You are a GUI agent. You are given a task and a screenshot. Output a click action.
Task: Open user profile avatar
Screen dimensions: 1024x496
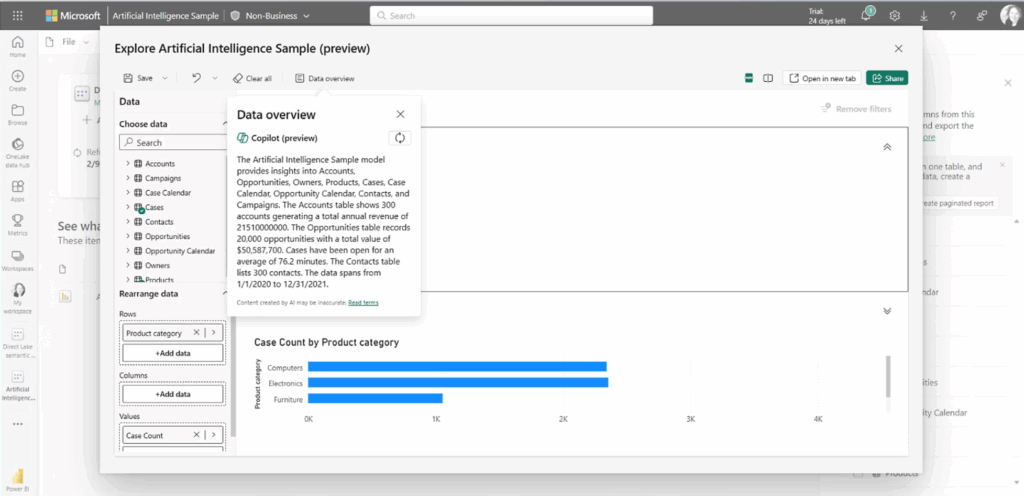point(1010,16)
